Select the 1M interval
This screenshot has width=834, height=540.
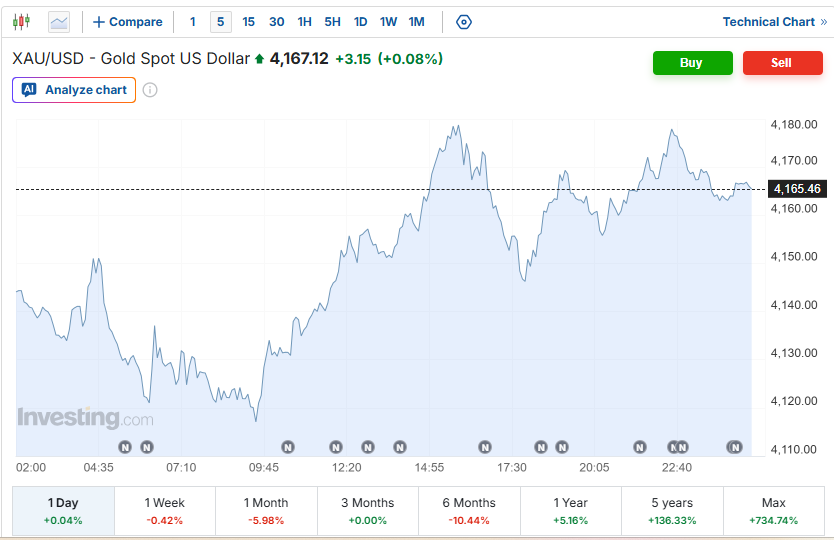(x=416, y=22)
